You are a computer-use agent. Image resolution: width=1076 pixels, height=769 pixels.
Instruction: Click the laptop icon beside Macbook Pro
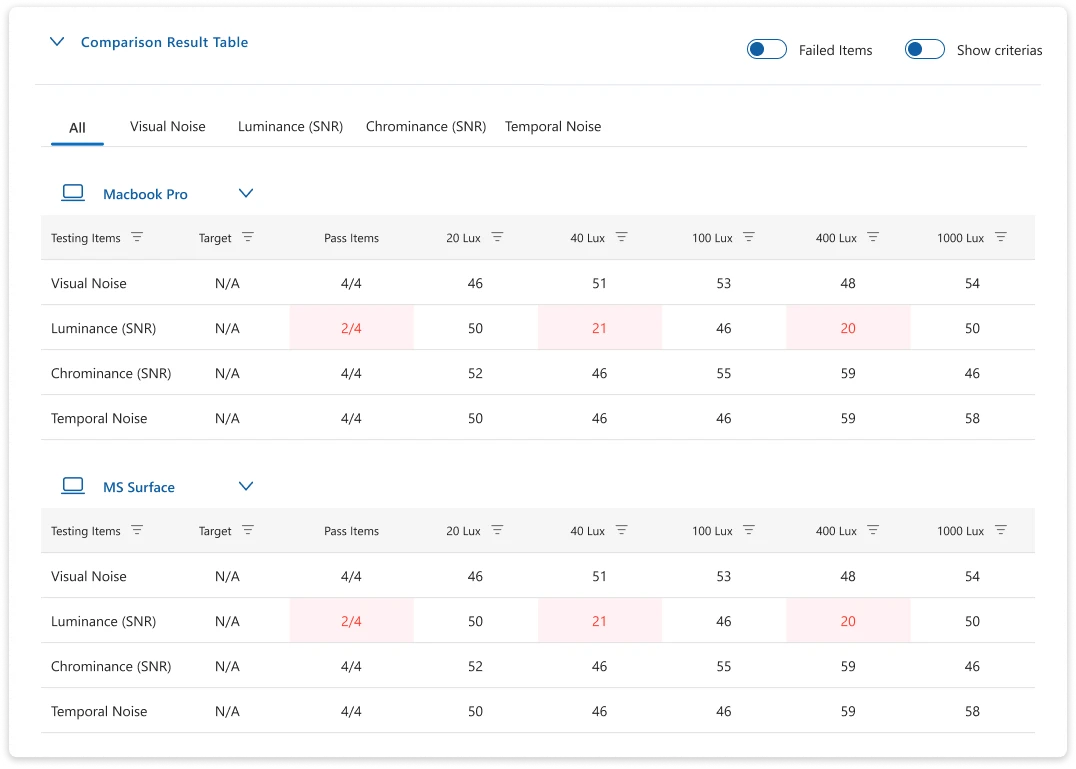(x=72, y=192)
